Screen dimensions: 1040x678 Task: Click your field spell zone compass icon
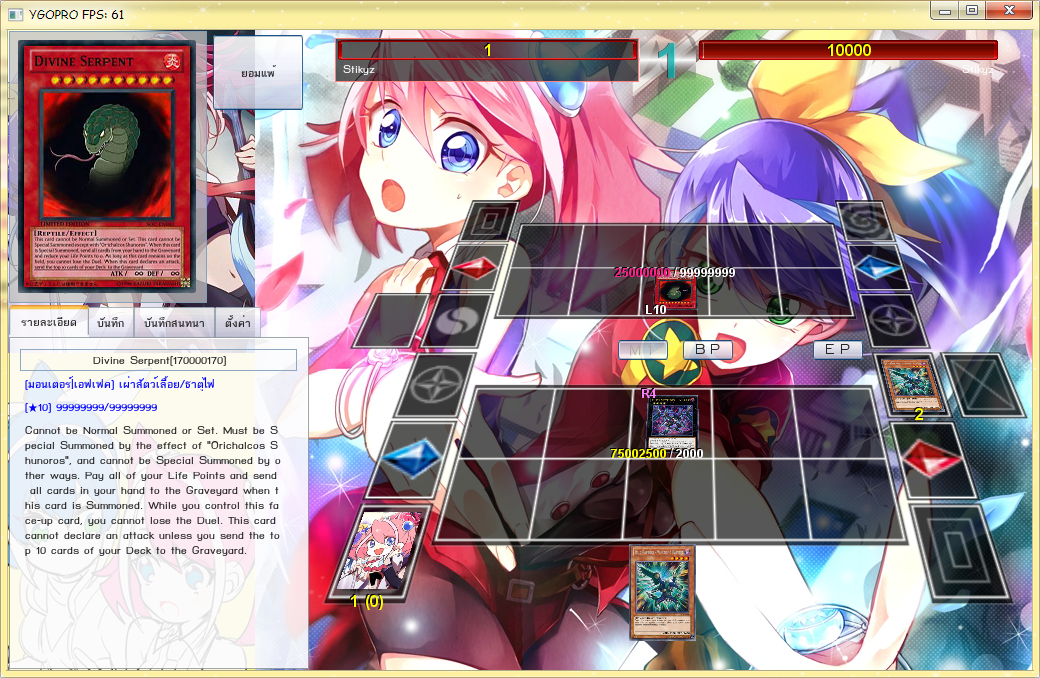click(x=436, y=386)
